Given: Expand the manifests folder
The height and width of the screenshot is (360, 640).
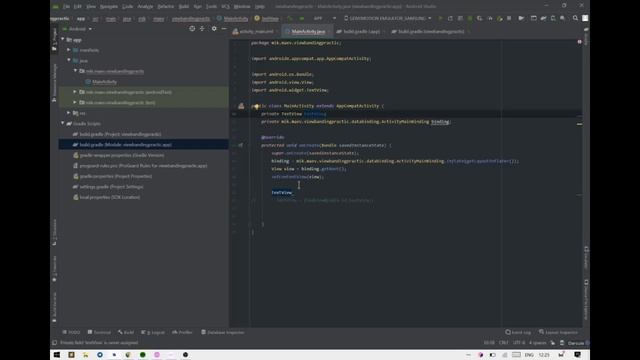Looking at the screenshot, I should (x=69, y=50).
